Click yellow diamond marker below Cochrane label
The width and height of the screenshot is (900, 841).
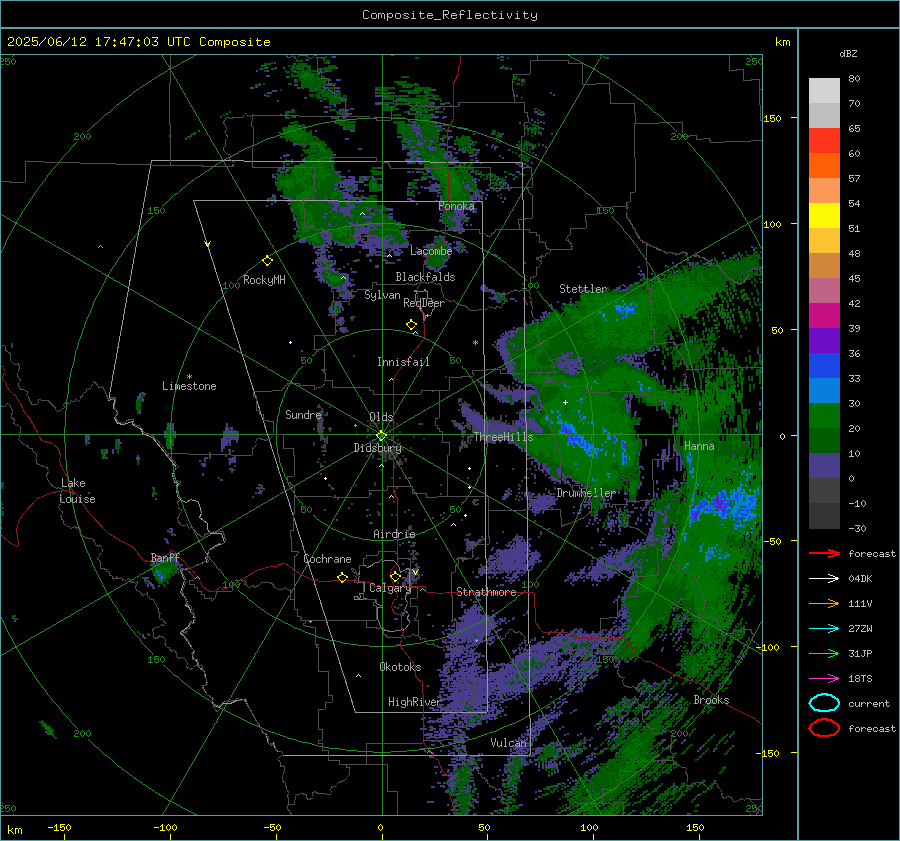pos(343,577)
